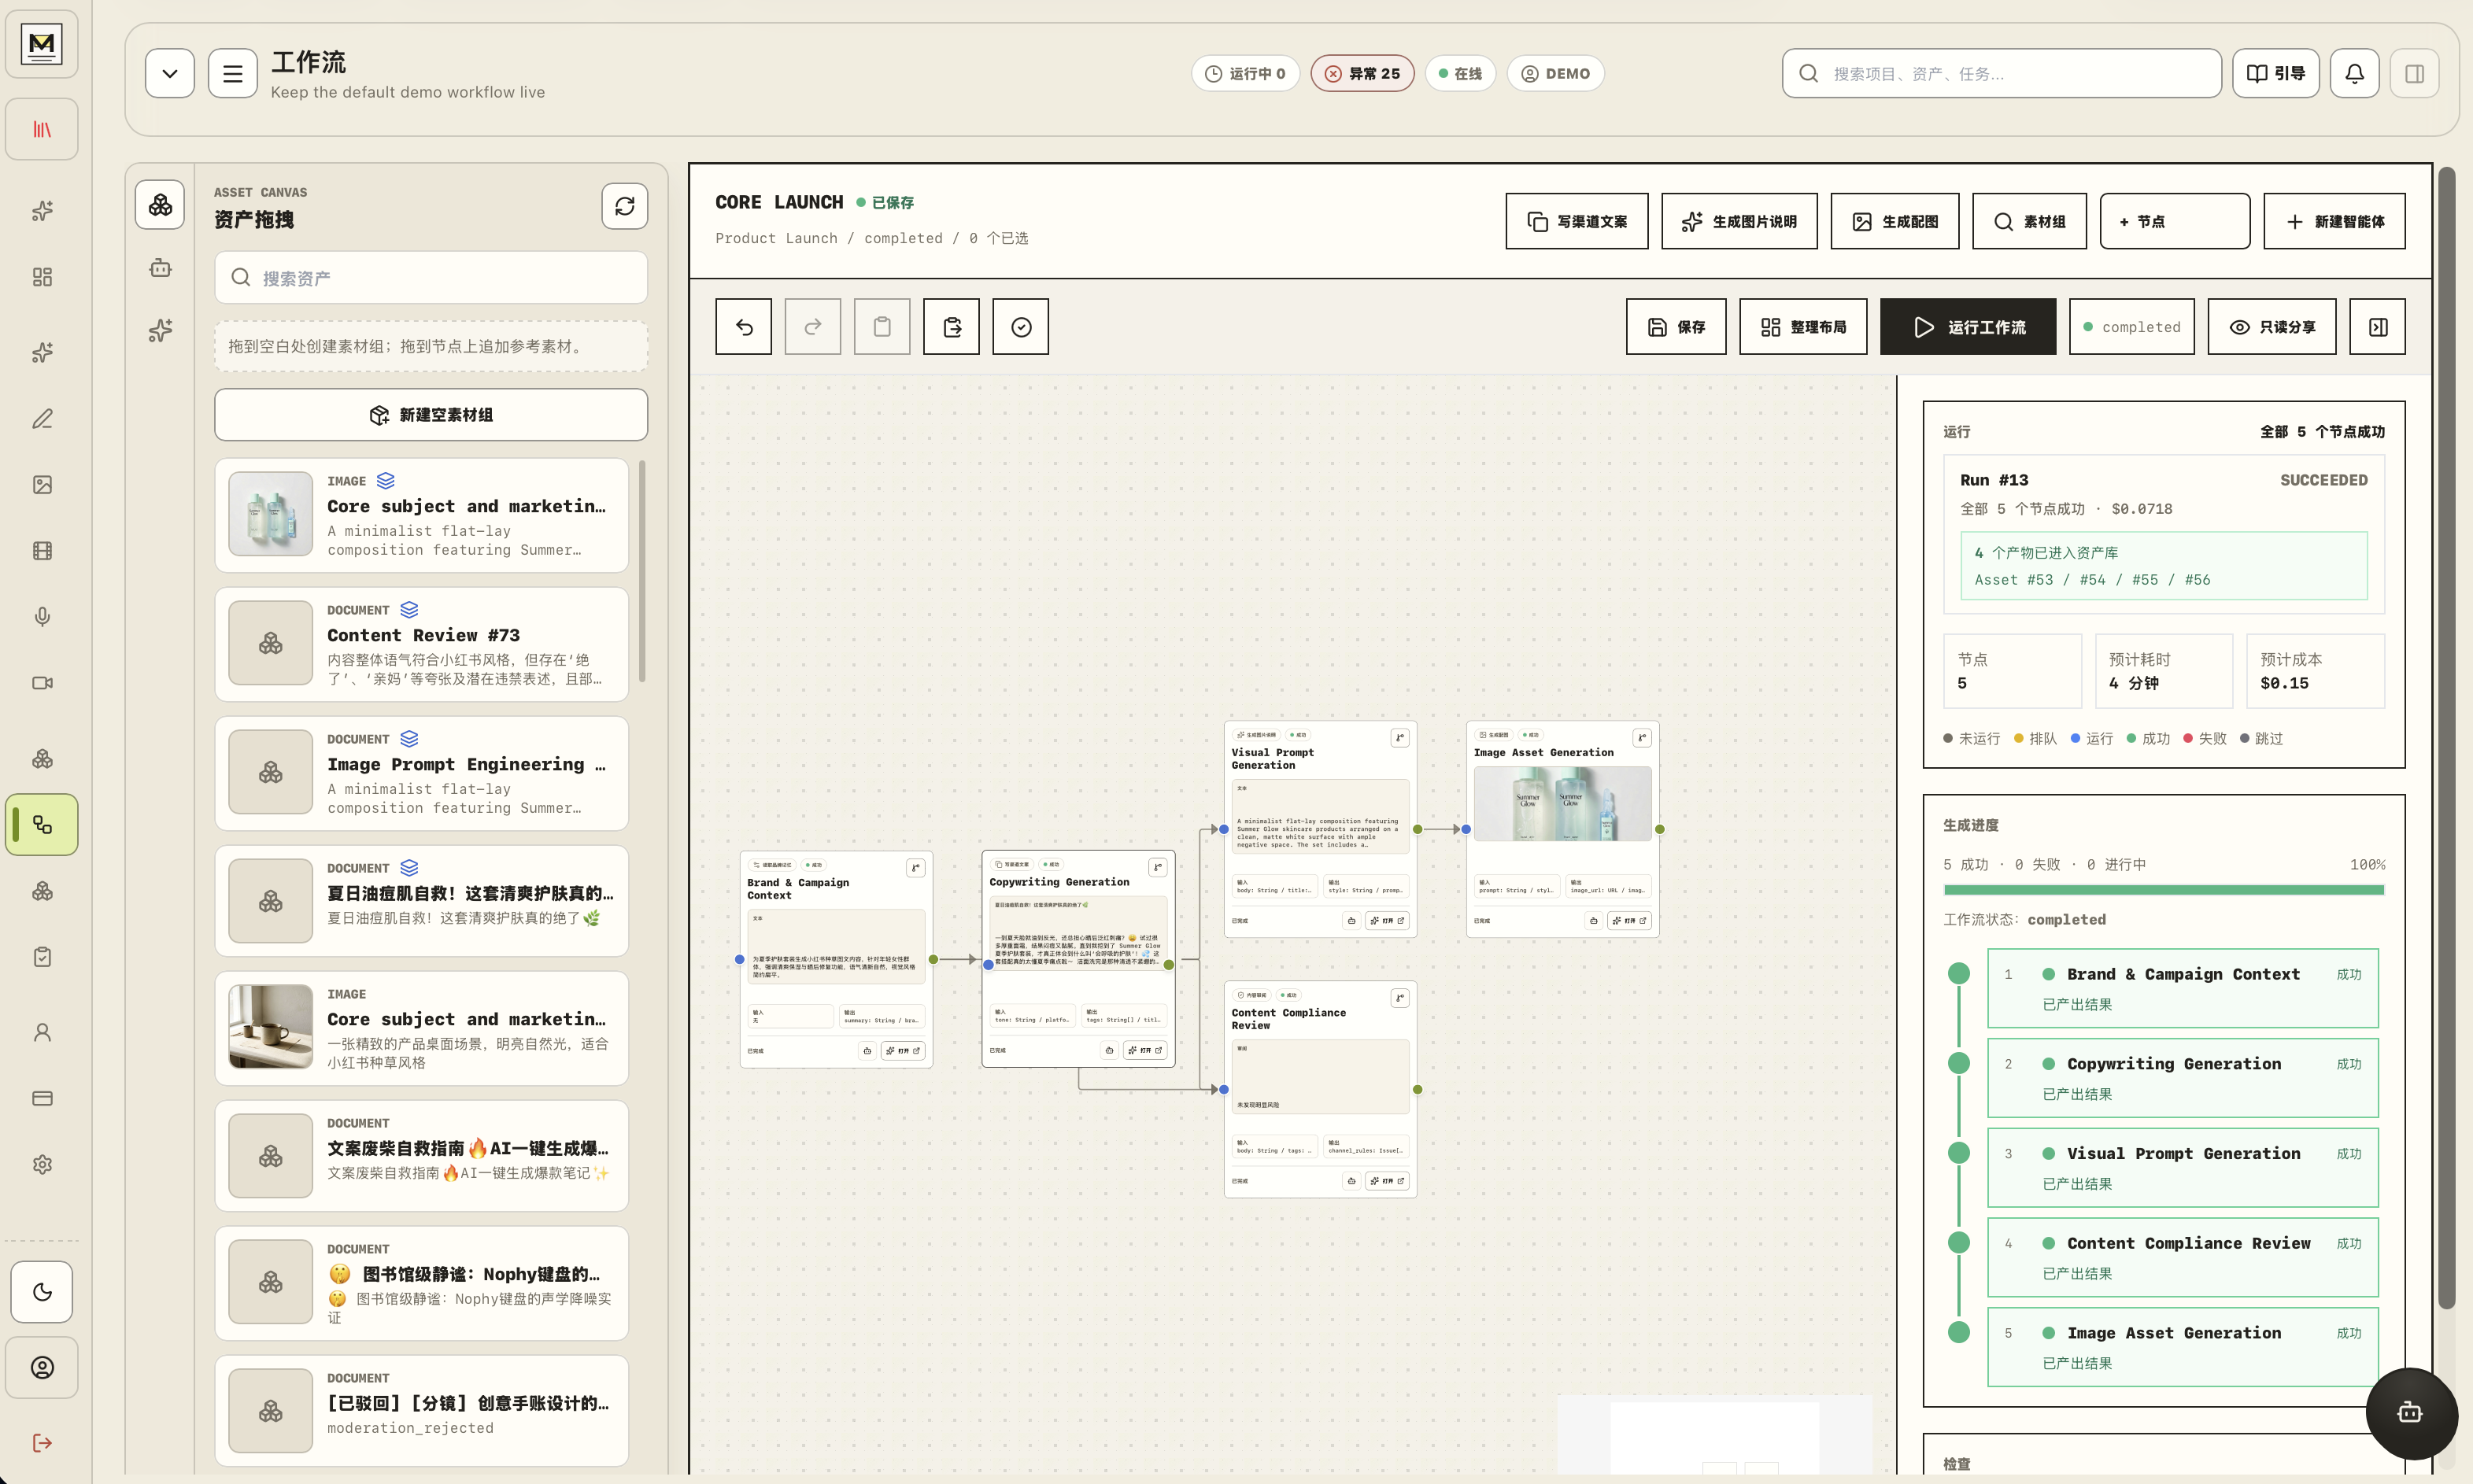Open the clipboard-check icon in left sidebar
The width and height of the screenshot is (2473, 1484).
point(42,957)
